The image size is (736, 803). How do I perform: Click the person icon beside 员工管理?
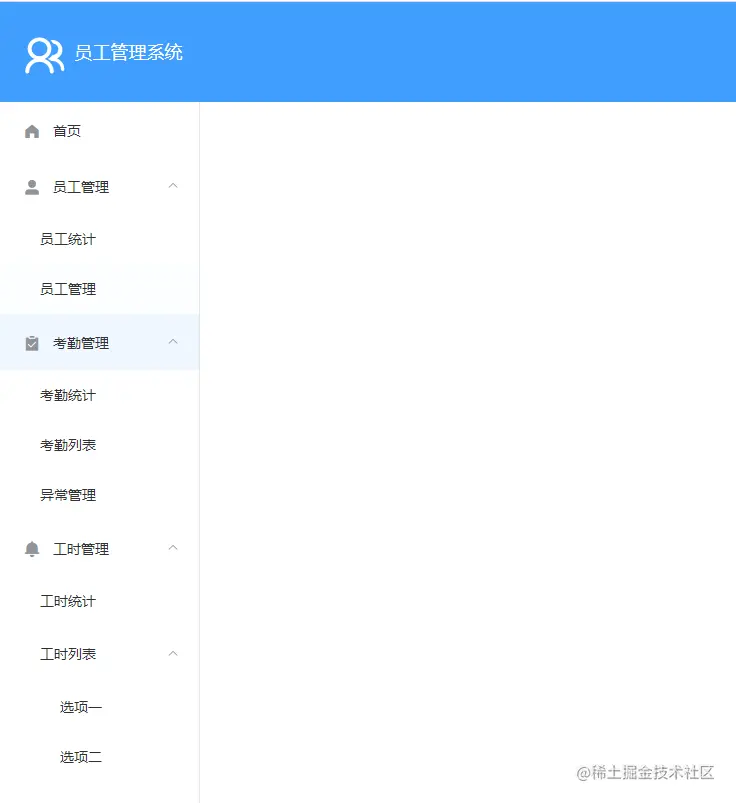click(32, 187)
